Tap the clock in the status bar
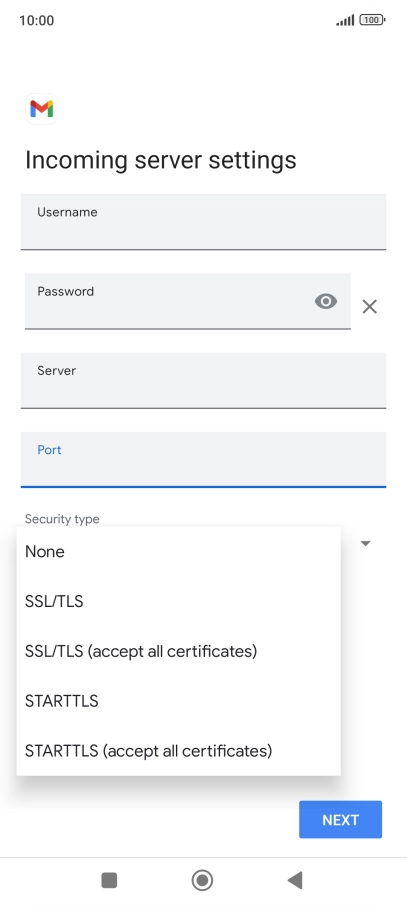407x906 pixels. click(x=36, y=20)
